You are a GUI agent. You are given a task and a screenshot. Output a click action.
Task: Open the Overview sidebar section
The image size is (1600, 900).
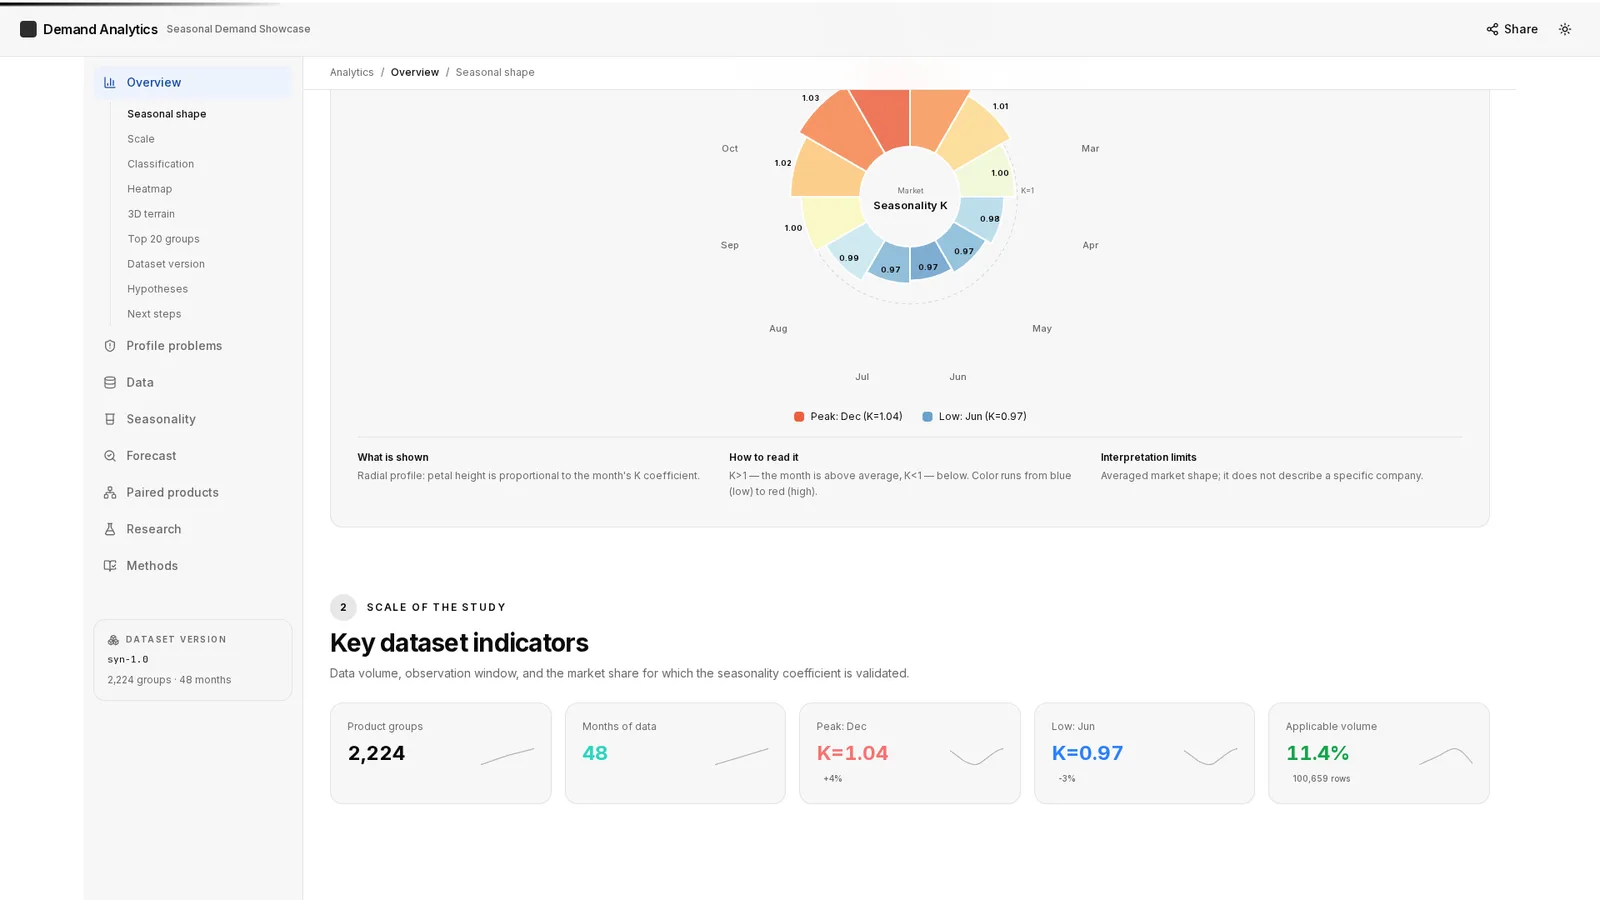pos(193,83)
